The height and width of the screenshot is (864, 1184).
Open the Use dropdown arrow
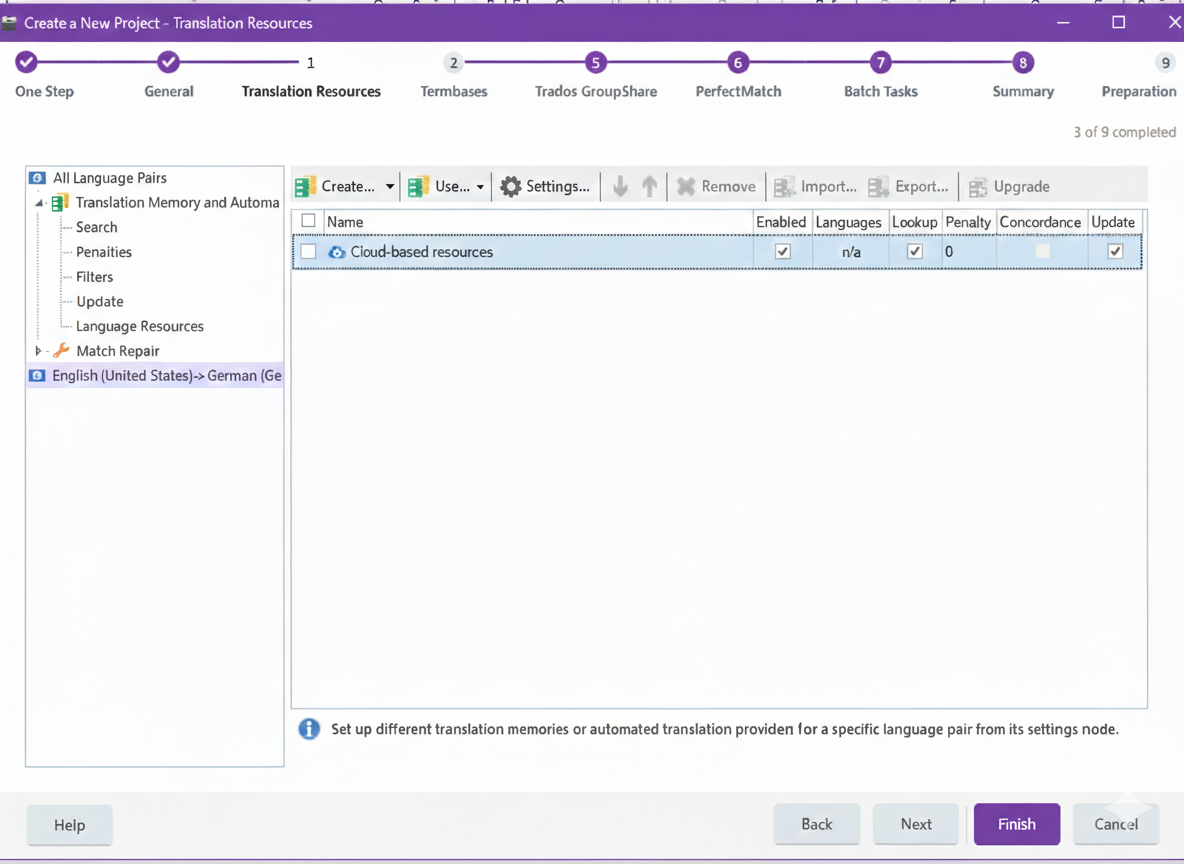coord(480,187)
